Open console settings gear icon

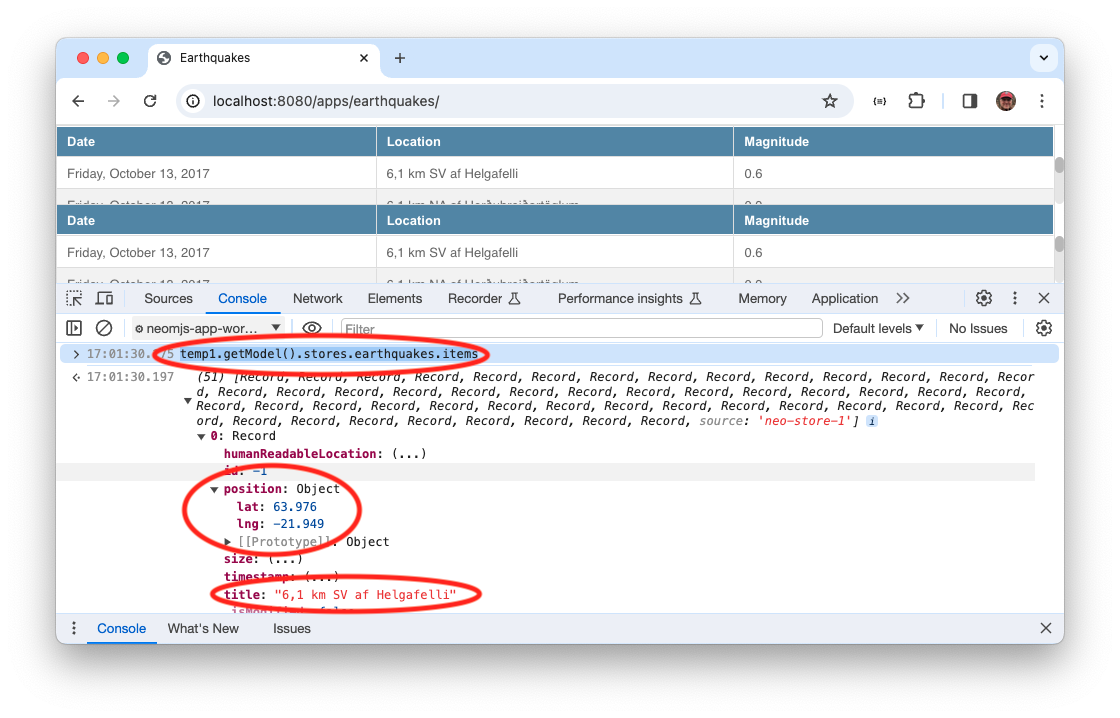coord(1044,328)
